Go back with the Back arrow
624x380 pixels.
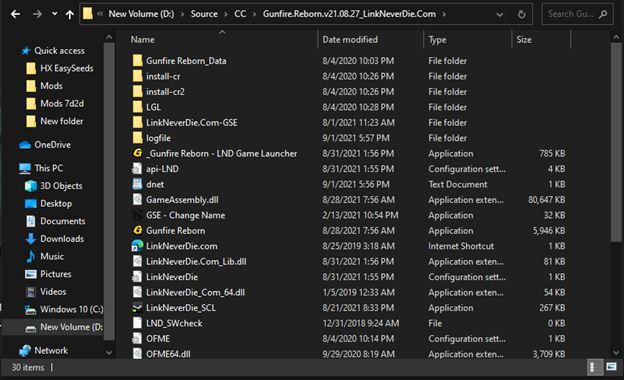tap(16, 14)
